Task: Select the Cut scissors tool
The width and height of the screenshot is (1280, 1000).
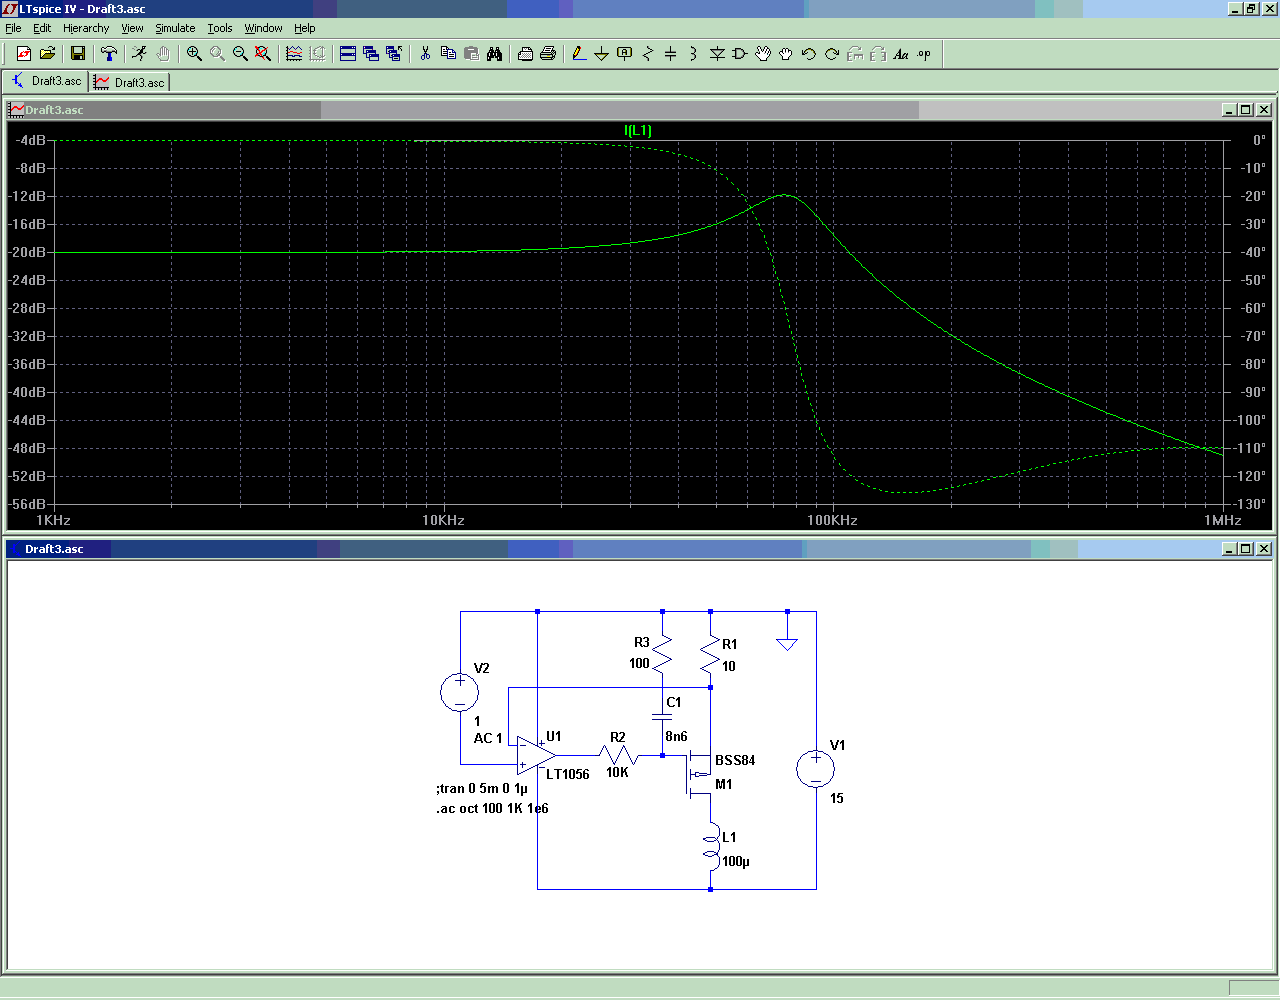Action: (425, 54)
